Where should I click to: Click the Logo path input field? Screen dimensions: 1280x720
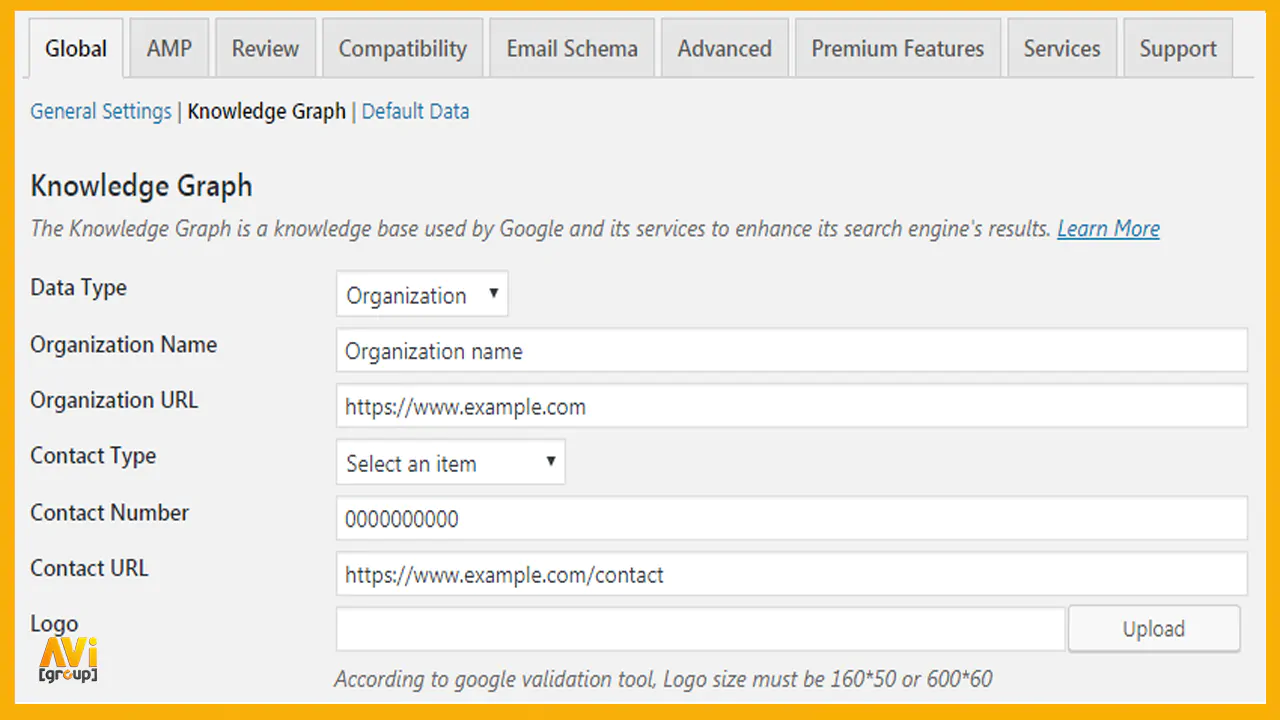[700, 629]
